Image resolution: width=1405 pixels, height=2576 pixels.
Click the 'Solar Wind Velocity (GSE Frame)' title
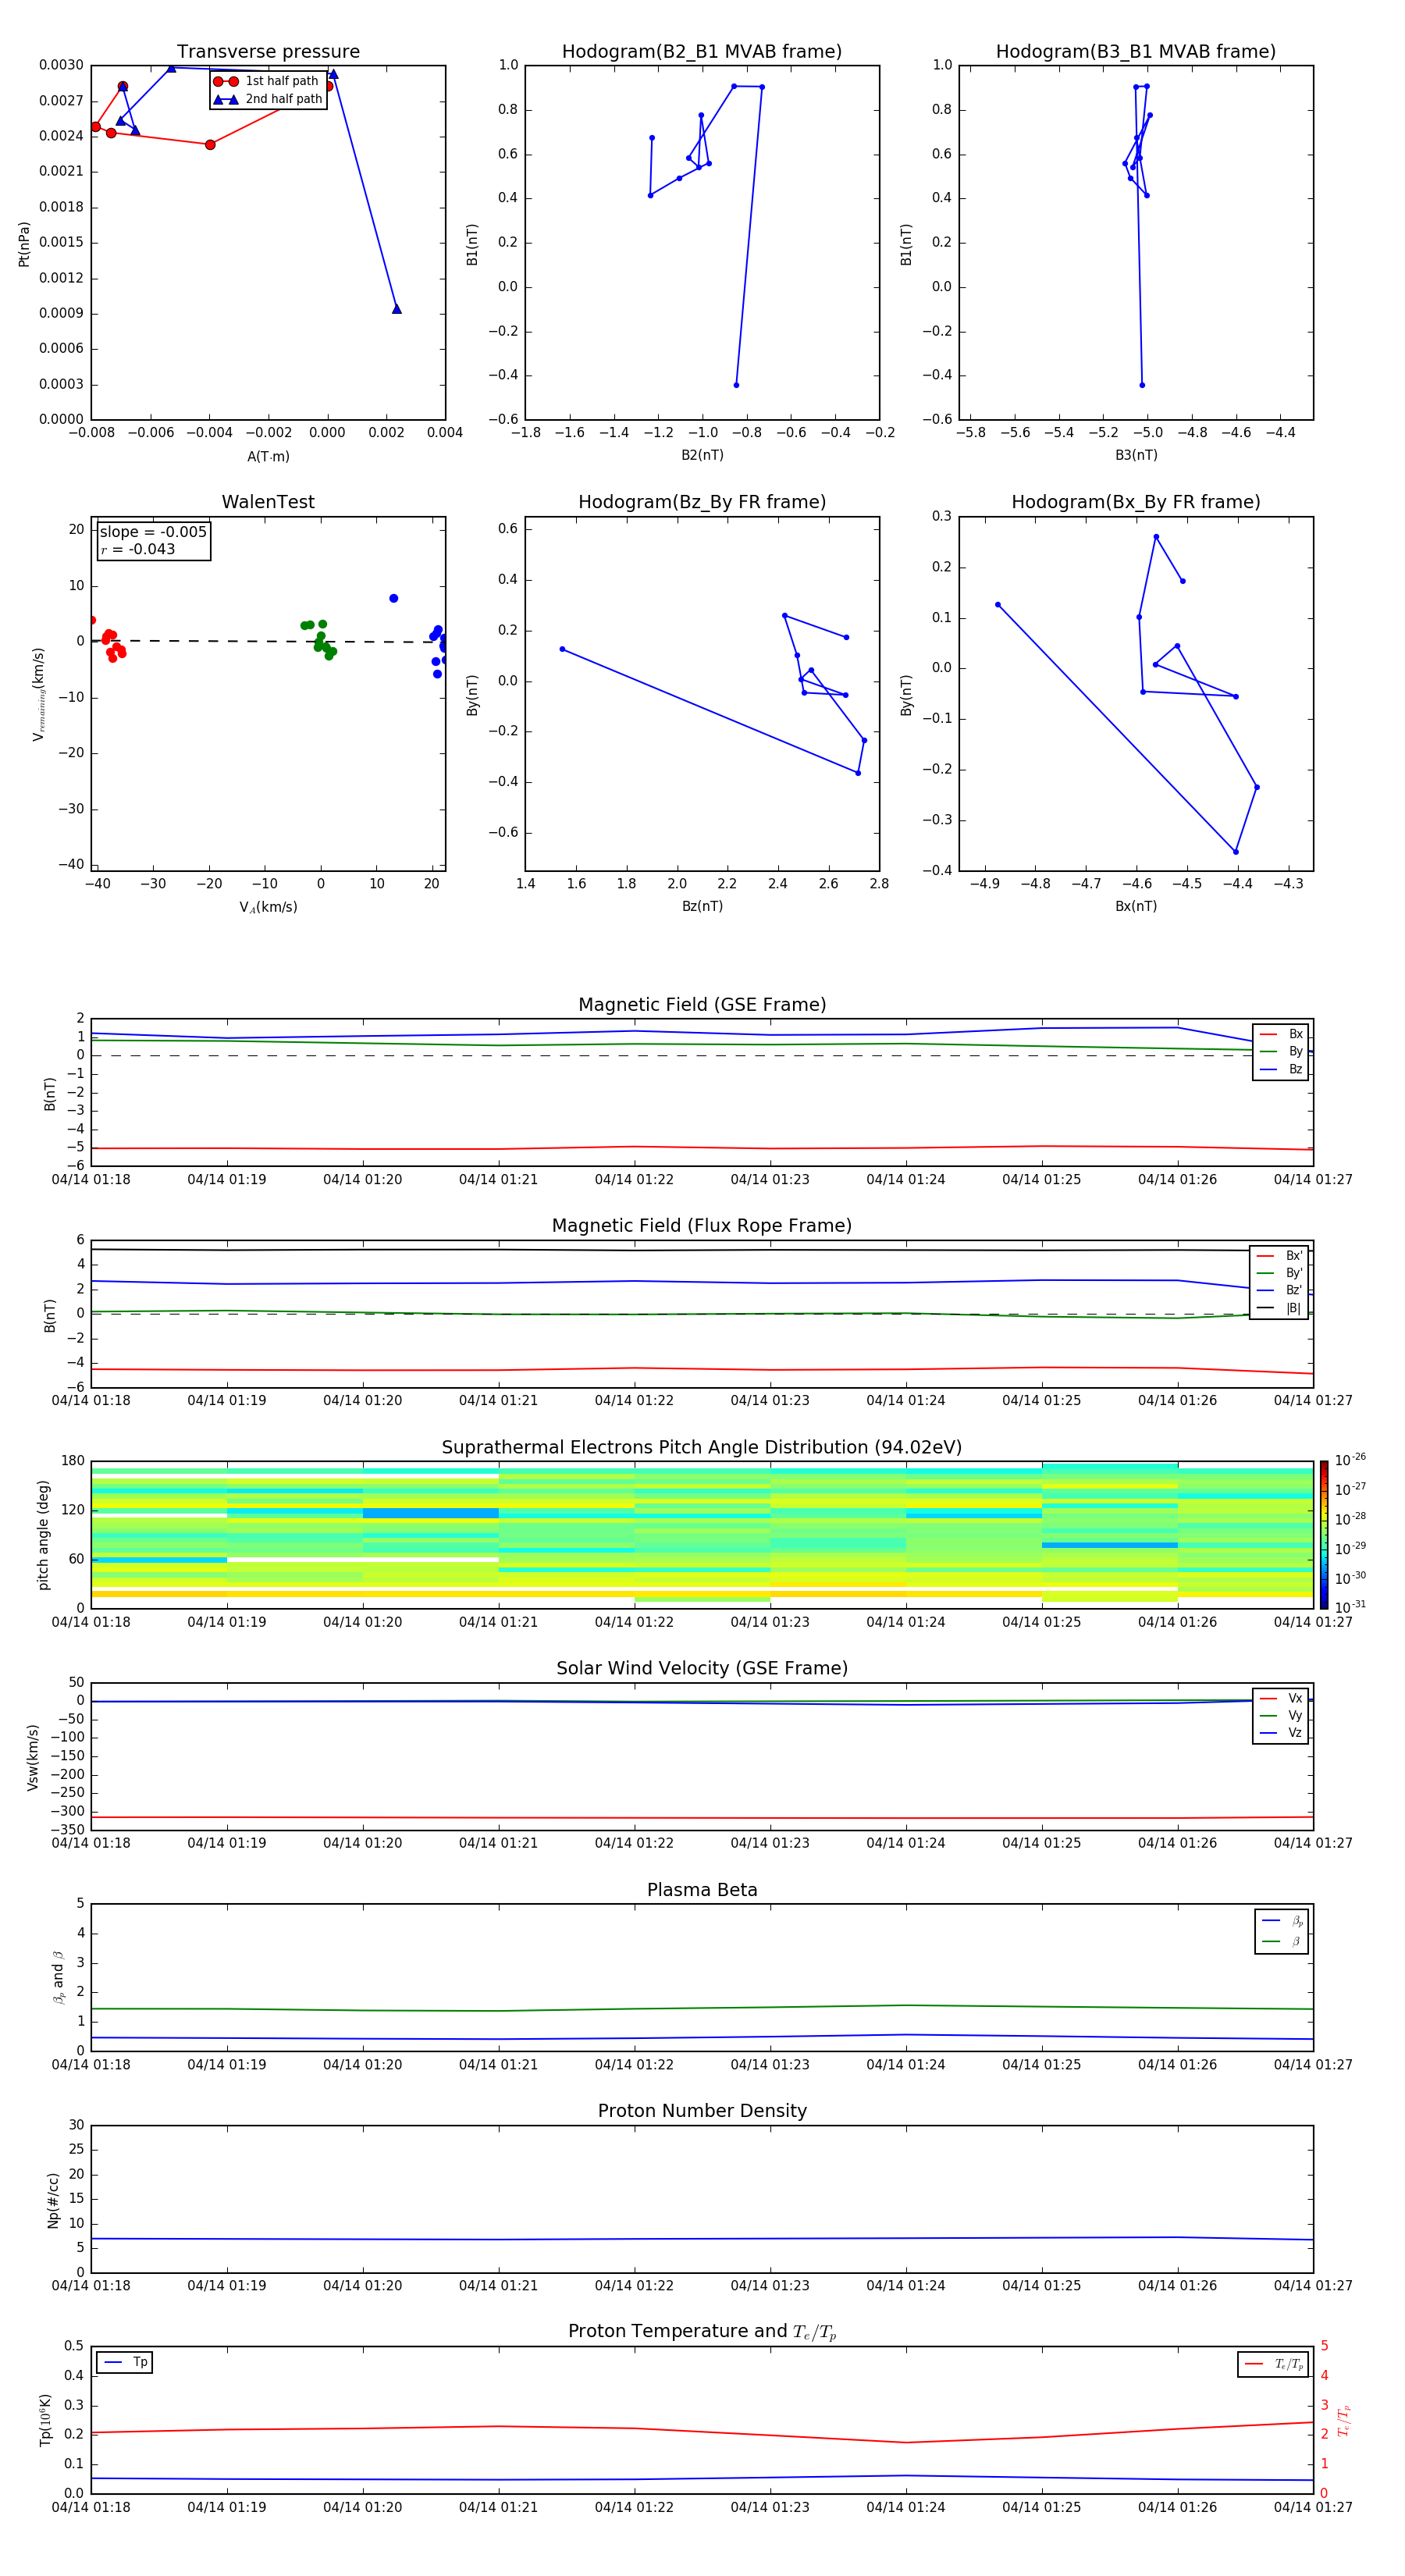pyautogui.click(x=702, y=1668)
